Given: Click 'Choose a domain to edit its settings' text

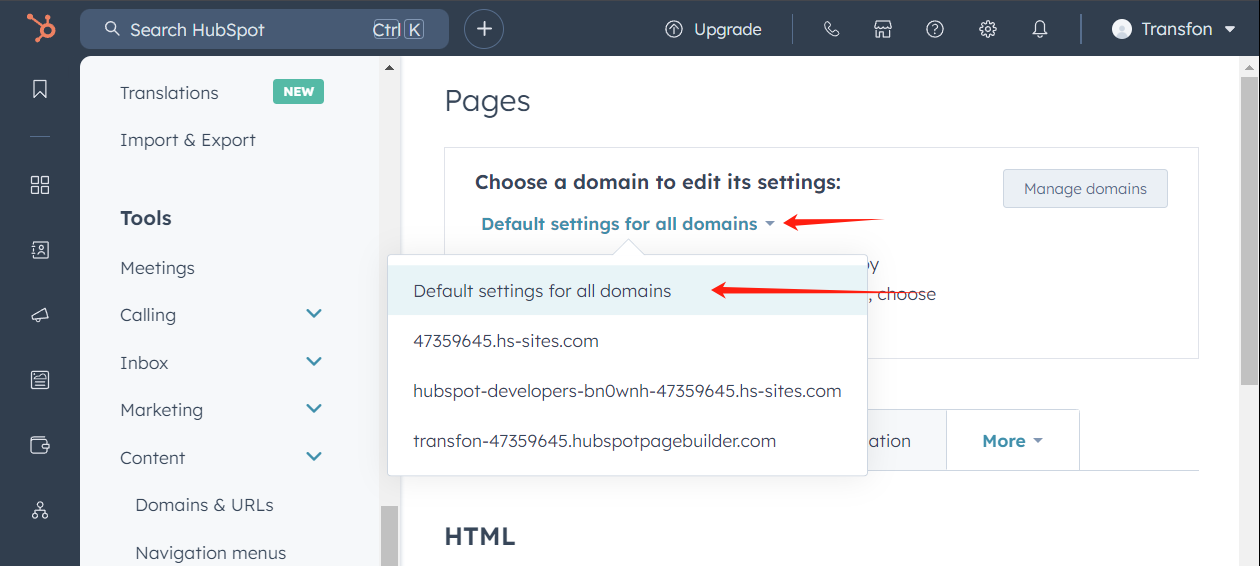Looking at the screenshot, I should pos(658,182).
